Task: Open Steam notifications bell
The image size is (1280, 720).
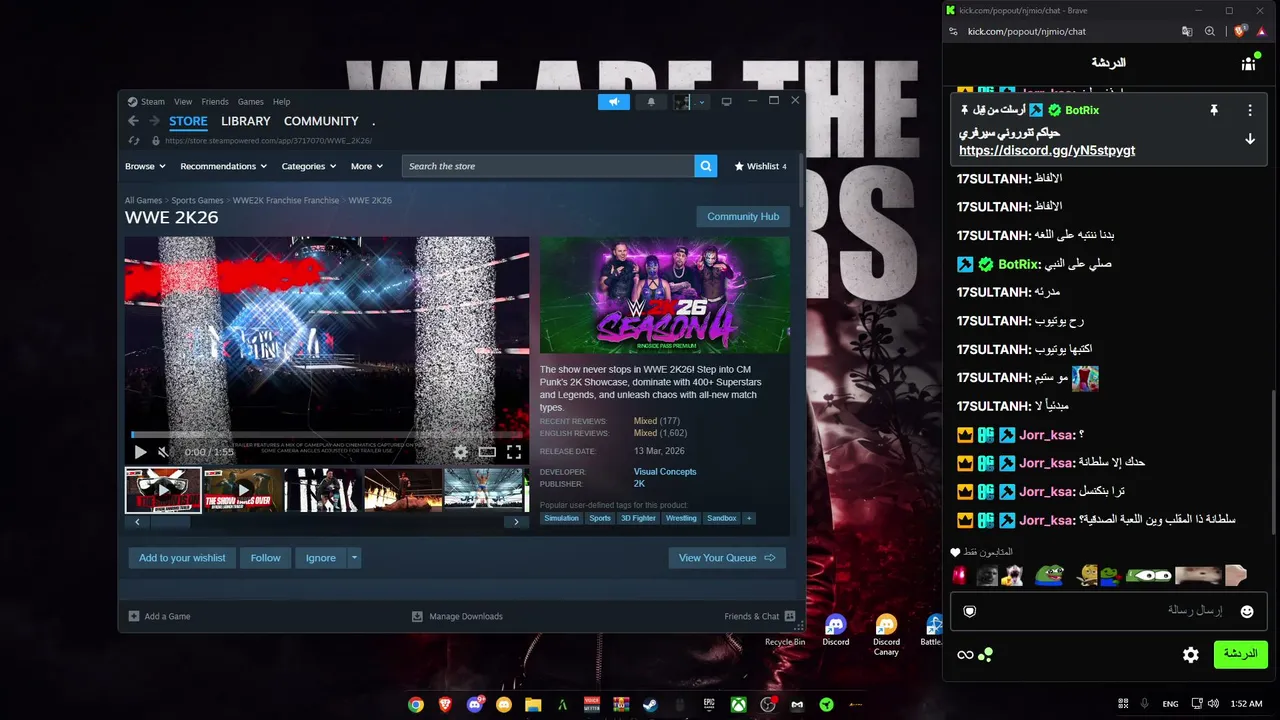Action: pyautogui.click(x=651, y=102)
